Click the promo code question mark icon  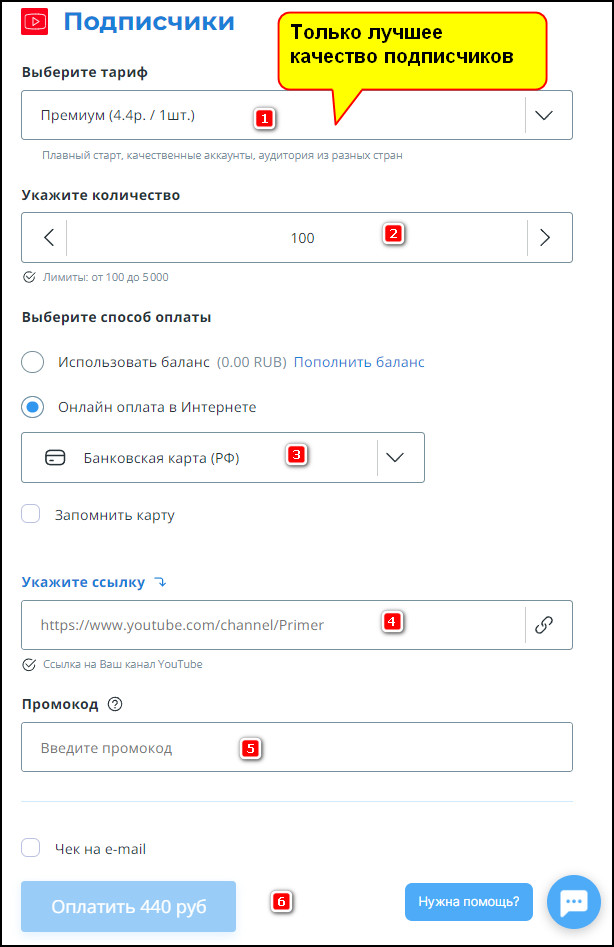pyautogui.click(x=115, y=704)
